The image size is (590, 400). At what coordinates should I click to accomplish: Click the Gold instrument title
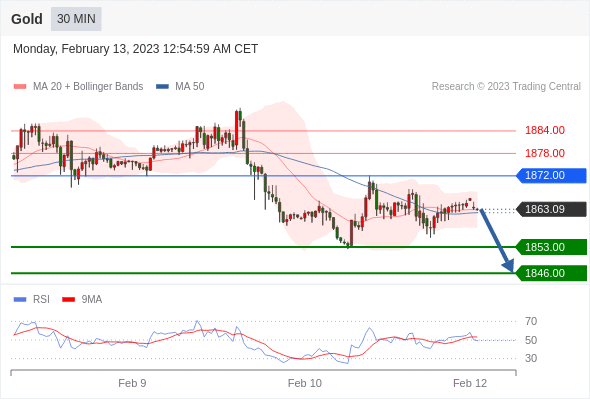pyautogui.click(x=27, y=19)
